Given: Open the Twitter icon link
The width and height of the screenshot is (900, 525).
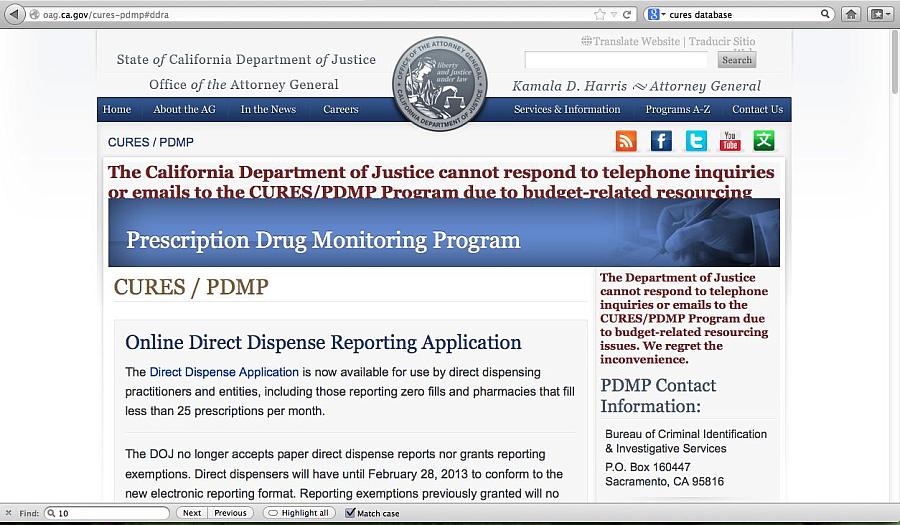Looking at the screenshot, I should [696, 141].
